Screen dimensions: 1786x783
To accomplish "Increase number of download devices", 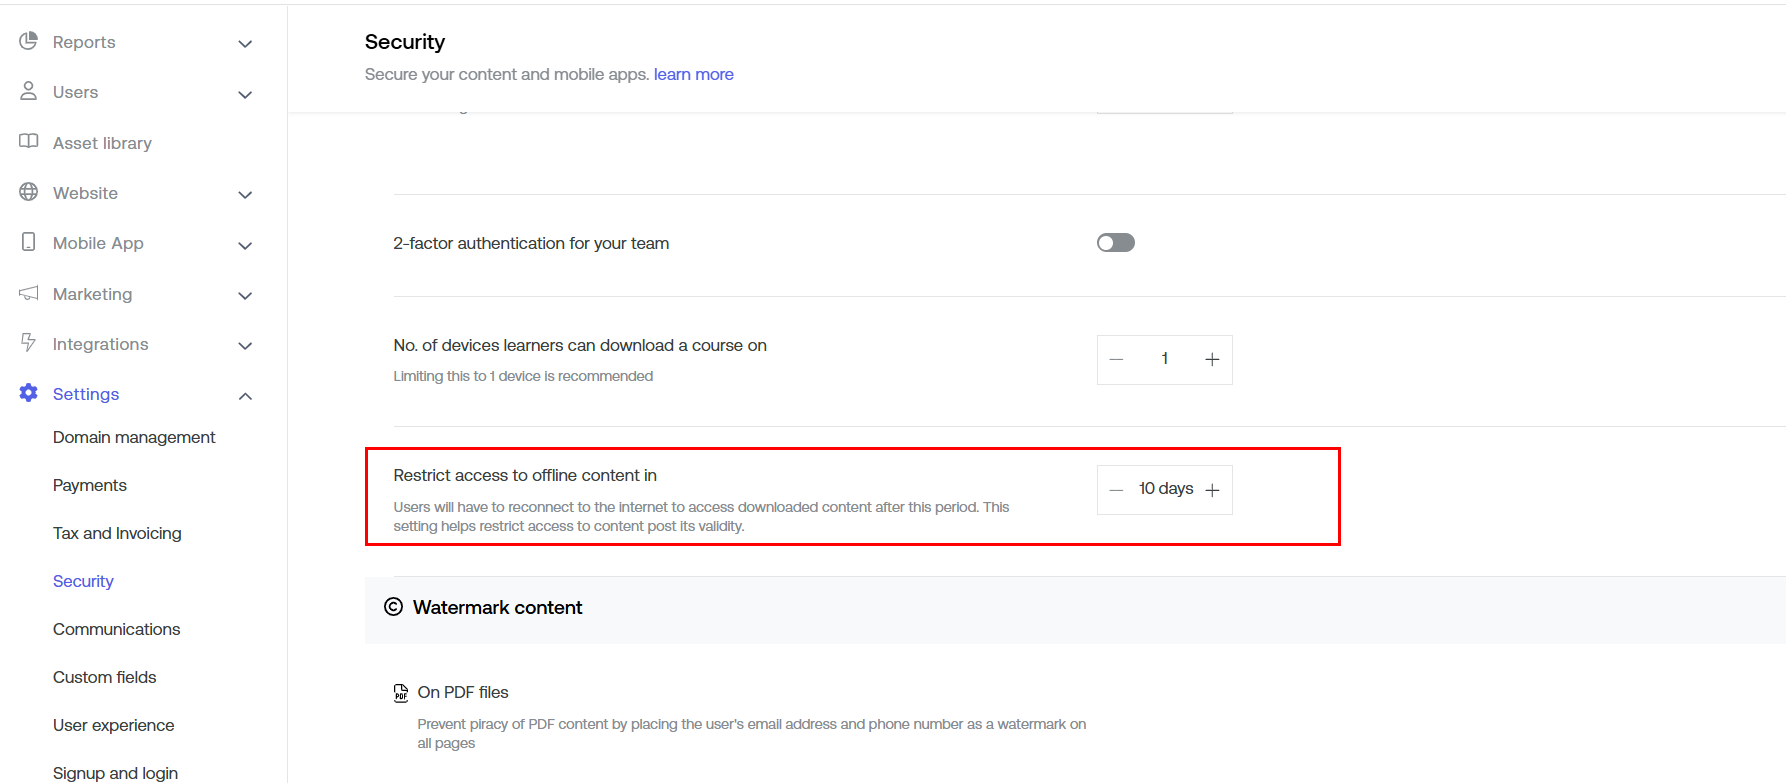I will [x=1211, y=360].
